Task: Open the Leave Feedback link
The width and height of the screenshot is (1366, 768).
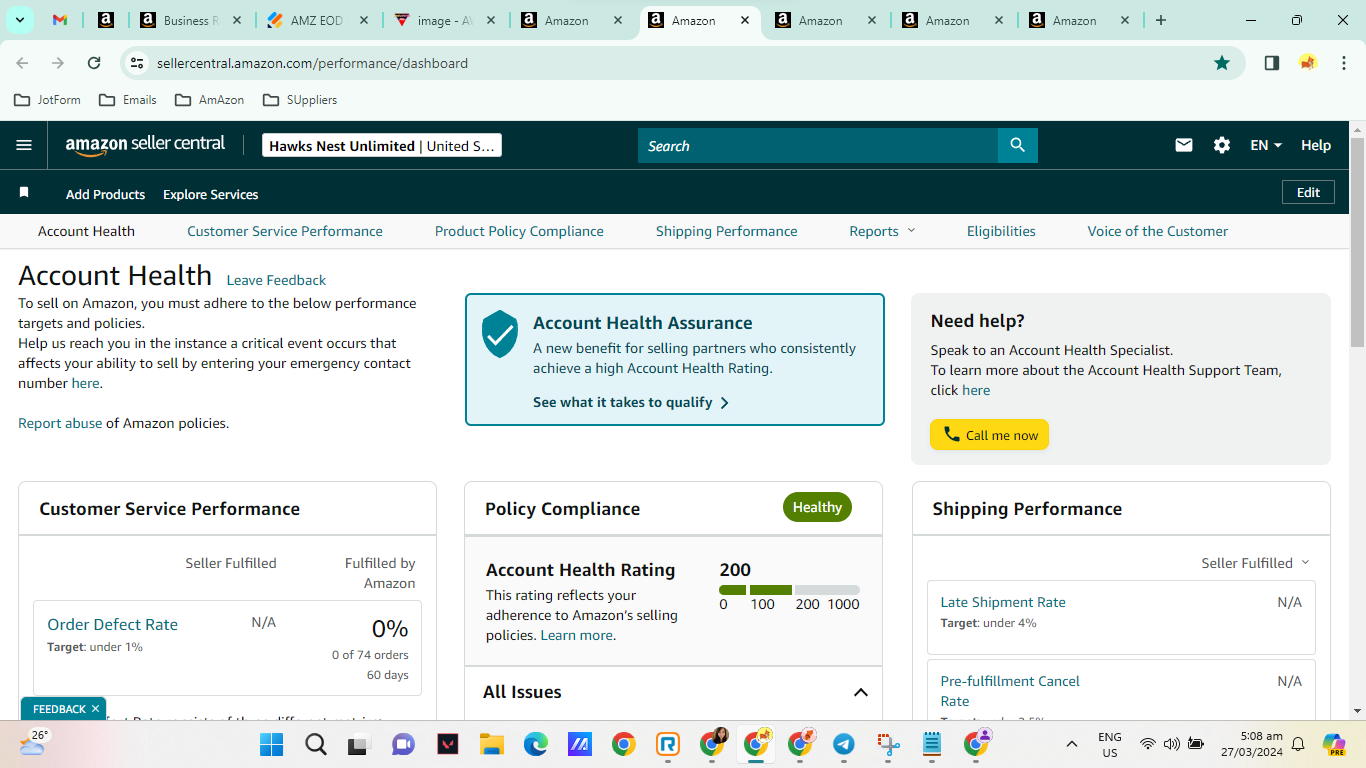Action: point(276,280)
